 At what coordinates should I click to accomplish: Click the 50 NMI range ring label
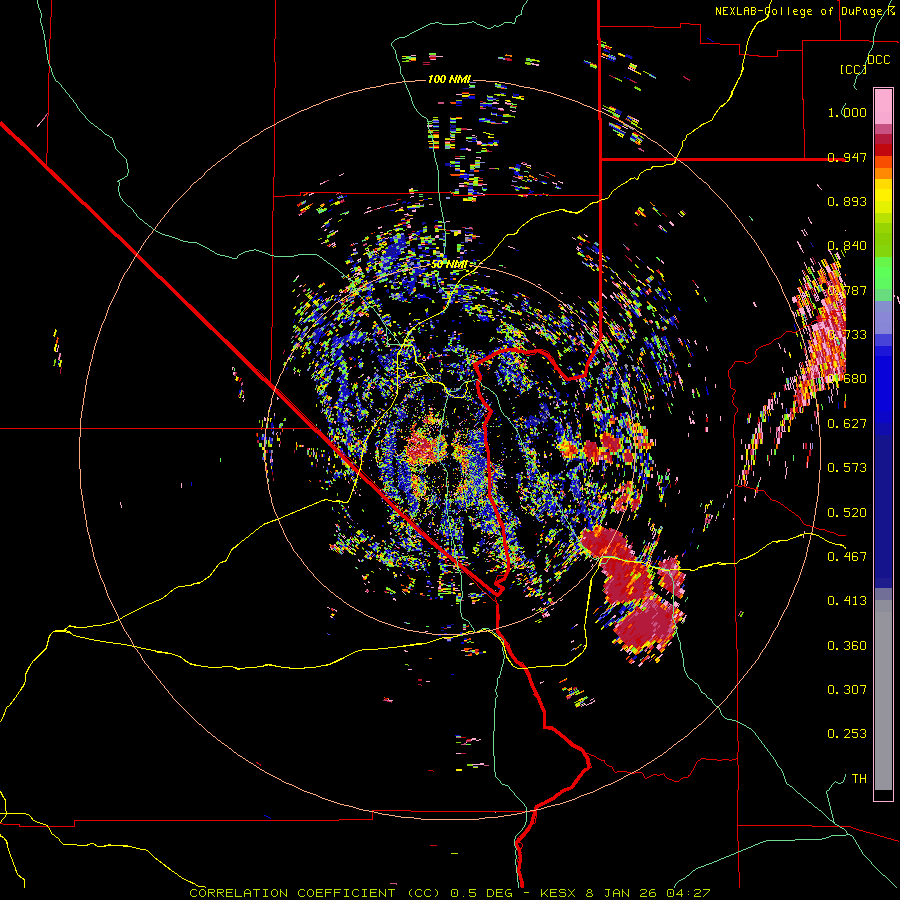coord(449,264)
